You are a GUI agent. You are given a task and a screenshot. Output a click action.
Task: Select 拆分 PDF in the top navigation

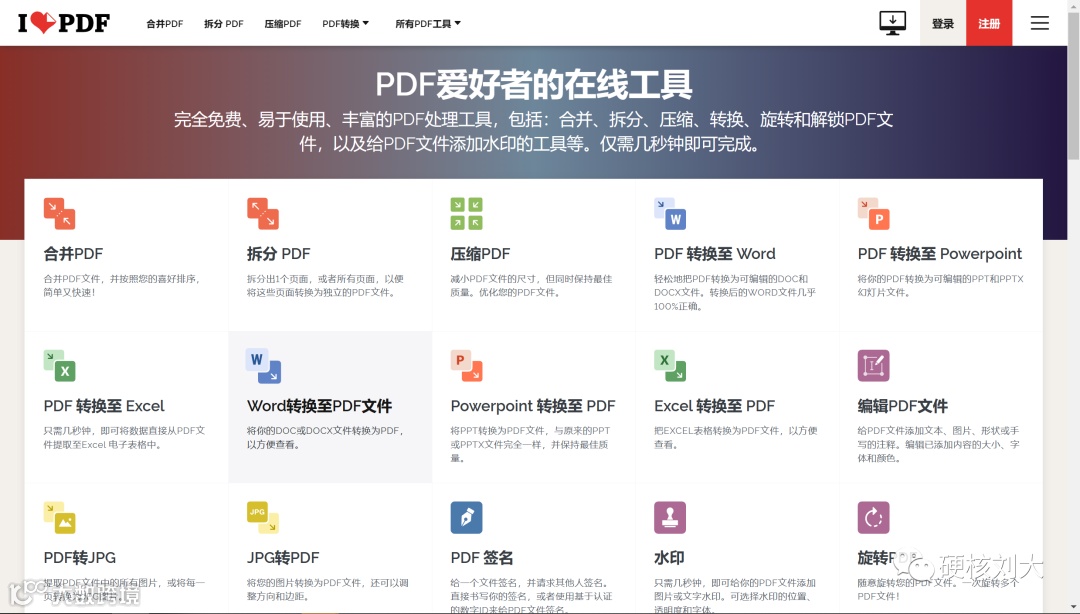click(224, 23)
